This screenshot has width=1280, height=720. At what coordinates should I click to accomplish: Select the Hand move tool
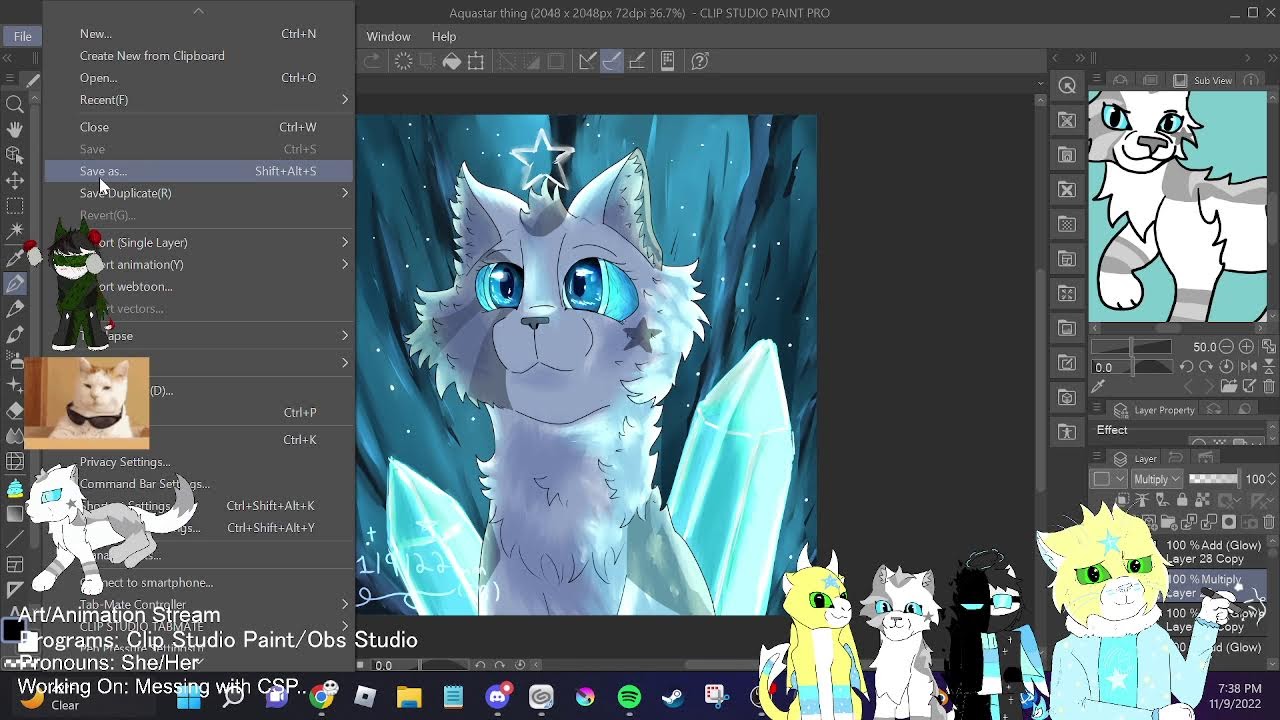tap(15, 129)
